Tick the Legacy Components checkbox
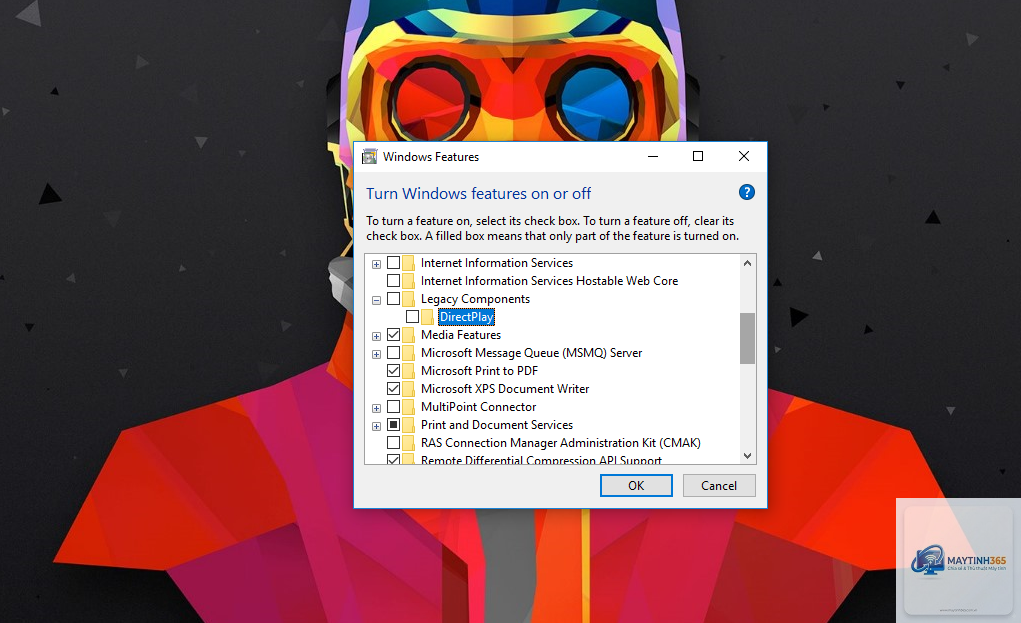 (393, 298)
